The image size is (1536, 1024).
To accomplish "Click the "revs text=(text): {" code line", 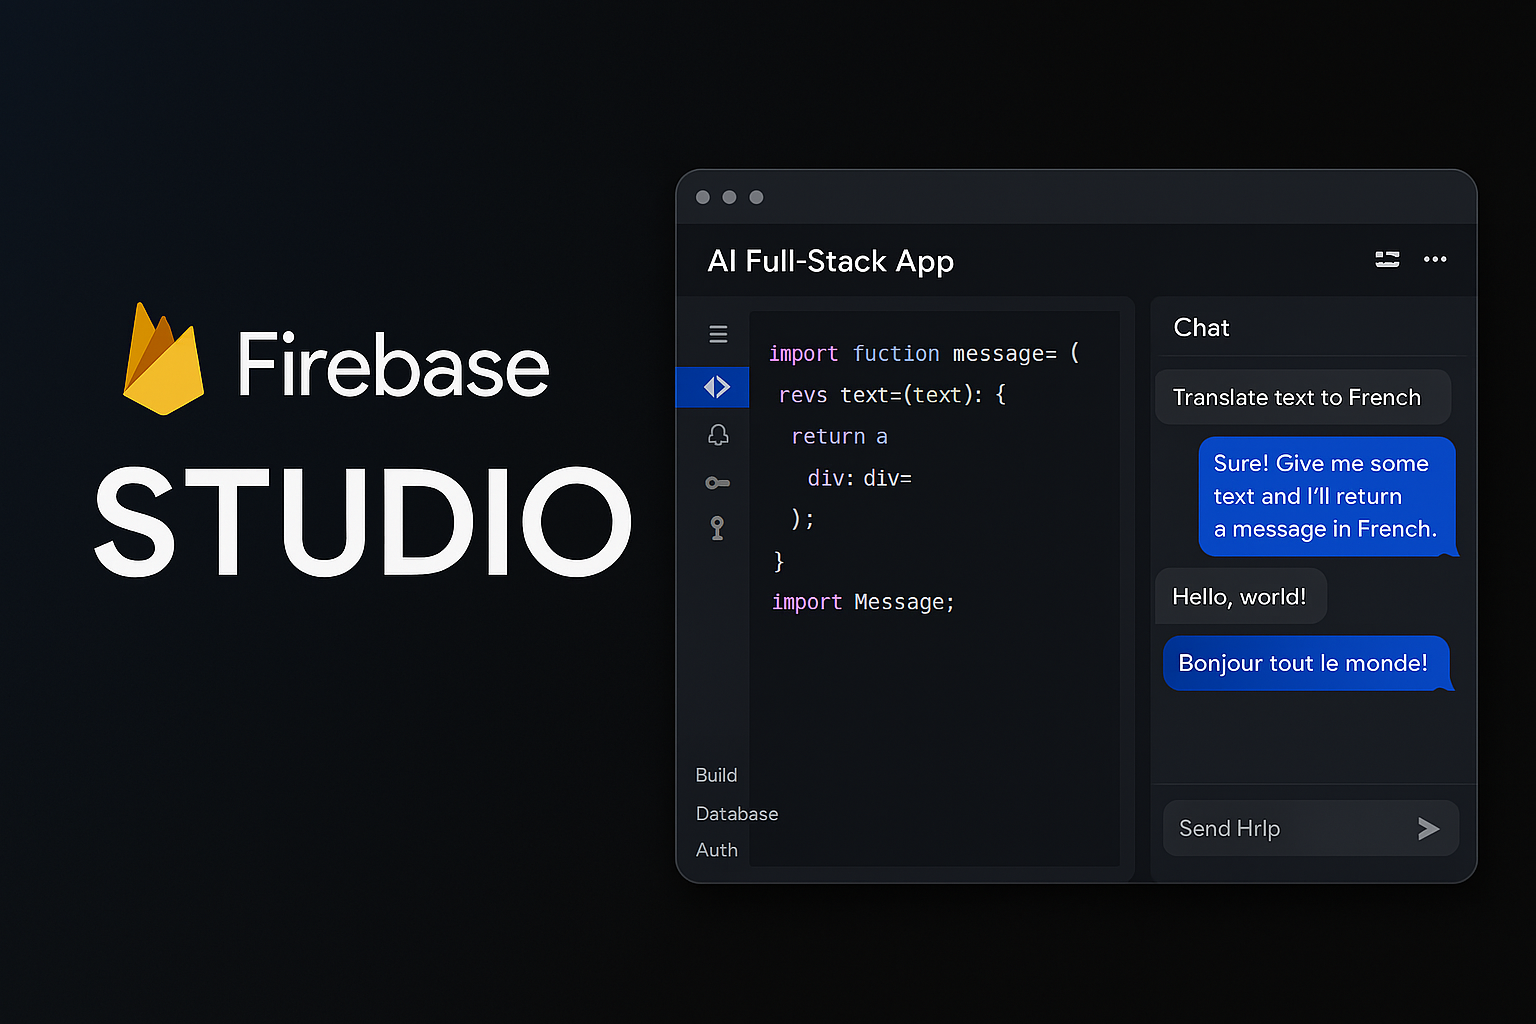I will 892,395.
